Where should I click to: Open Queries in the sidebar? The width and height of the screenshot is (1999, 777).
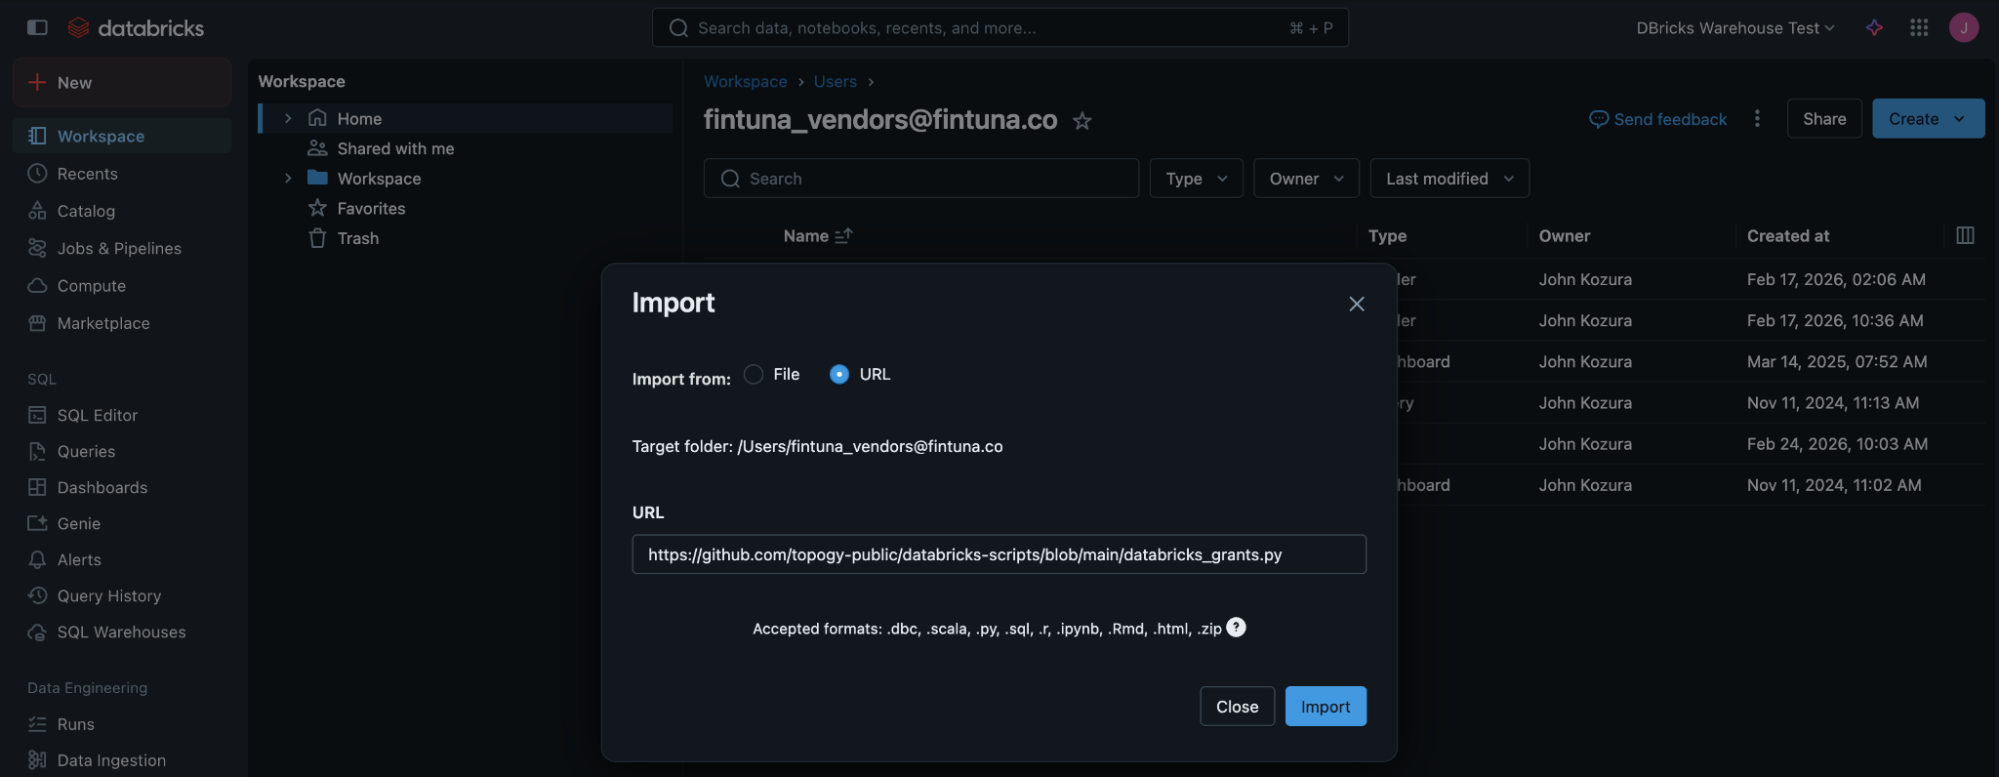[x=122, y=451]
